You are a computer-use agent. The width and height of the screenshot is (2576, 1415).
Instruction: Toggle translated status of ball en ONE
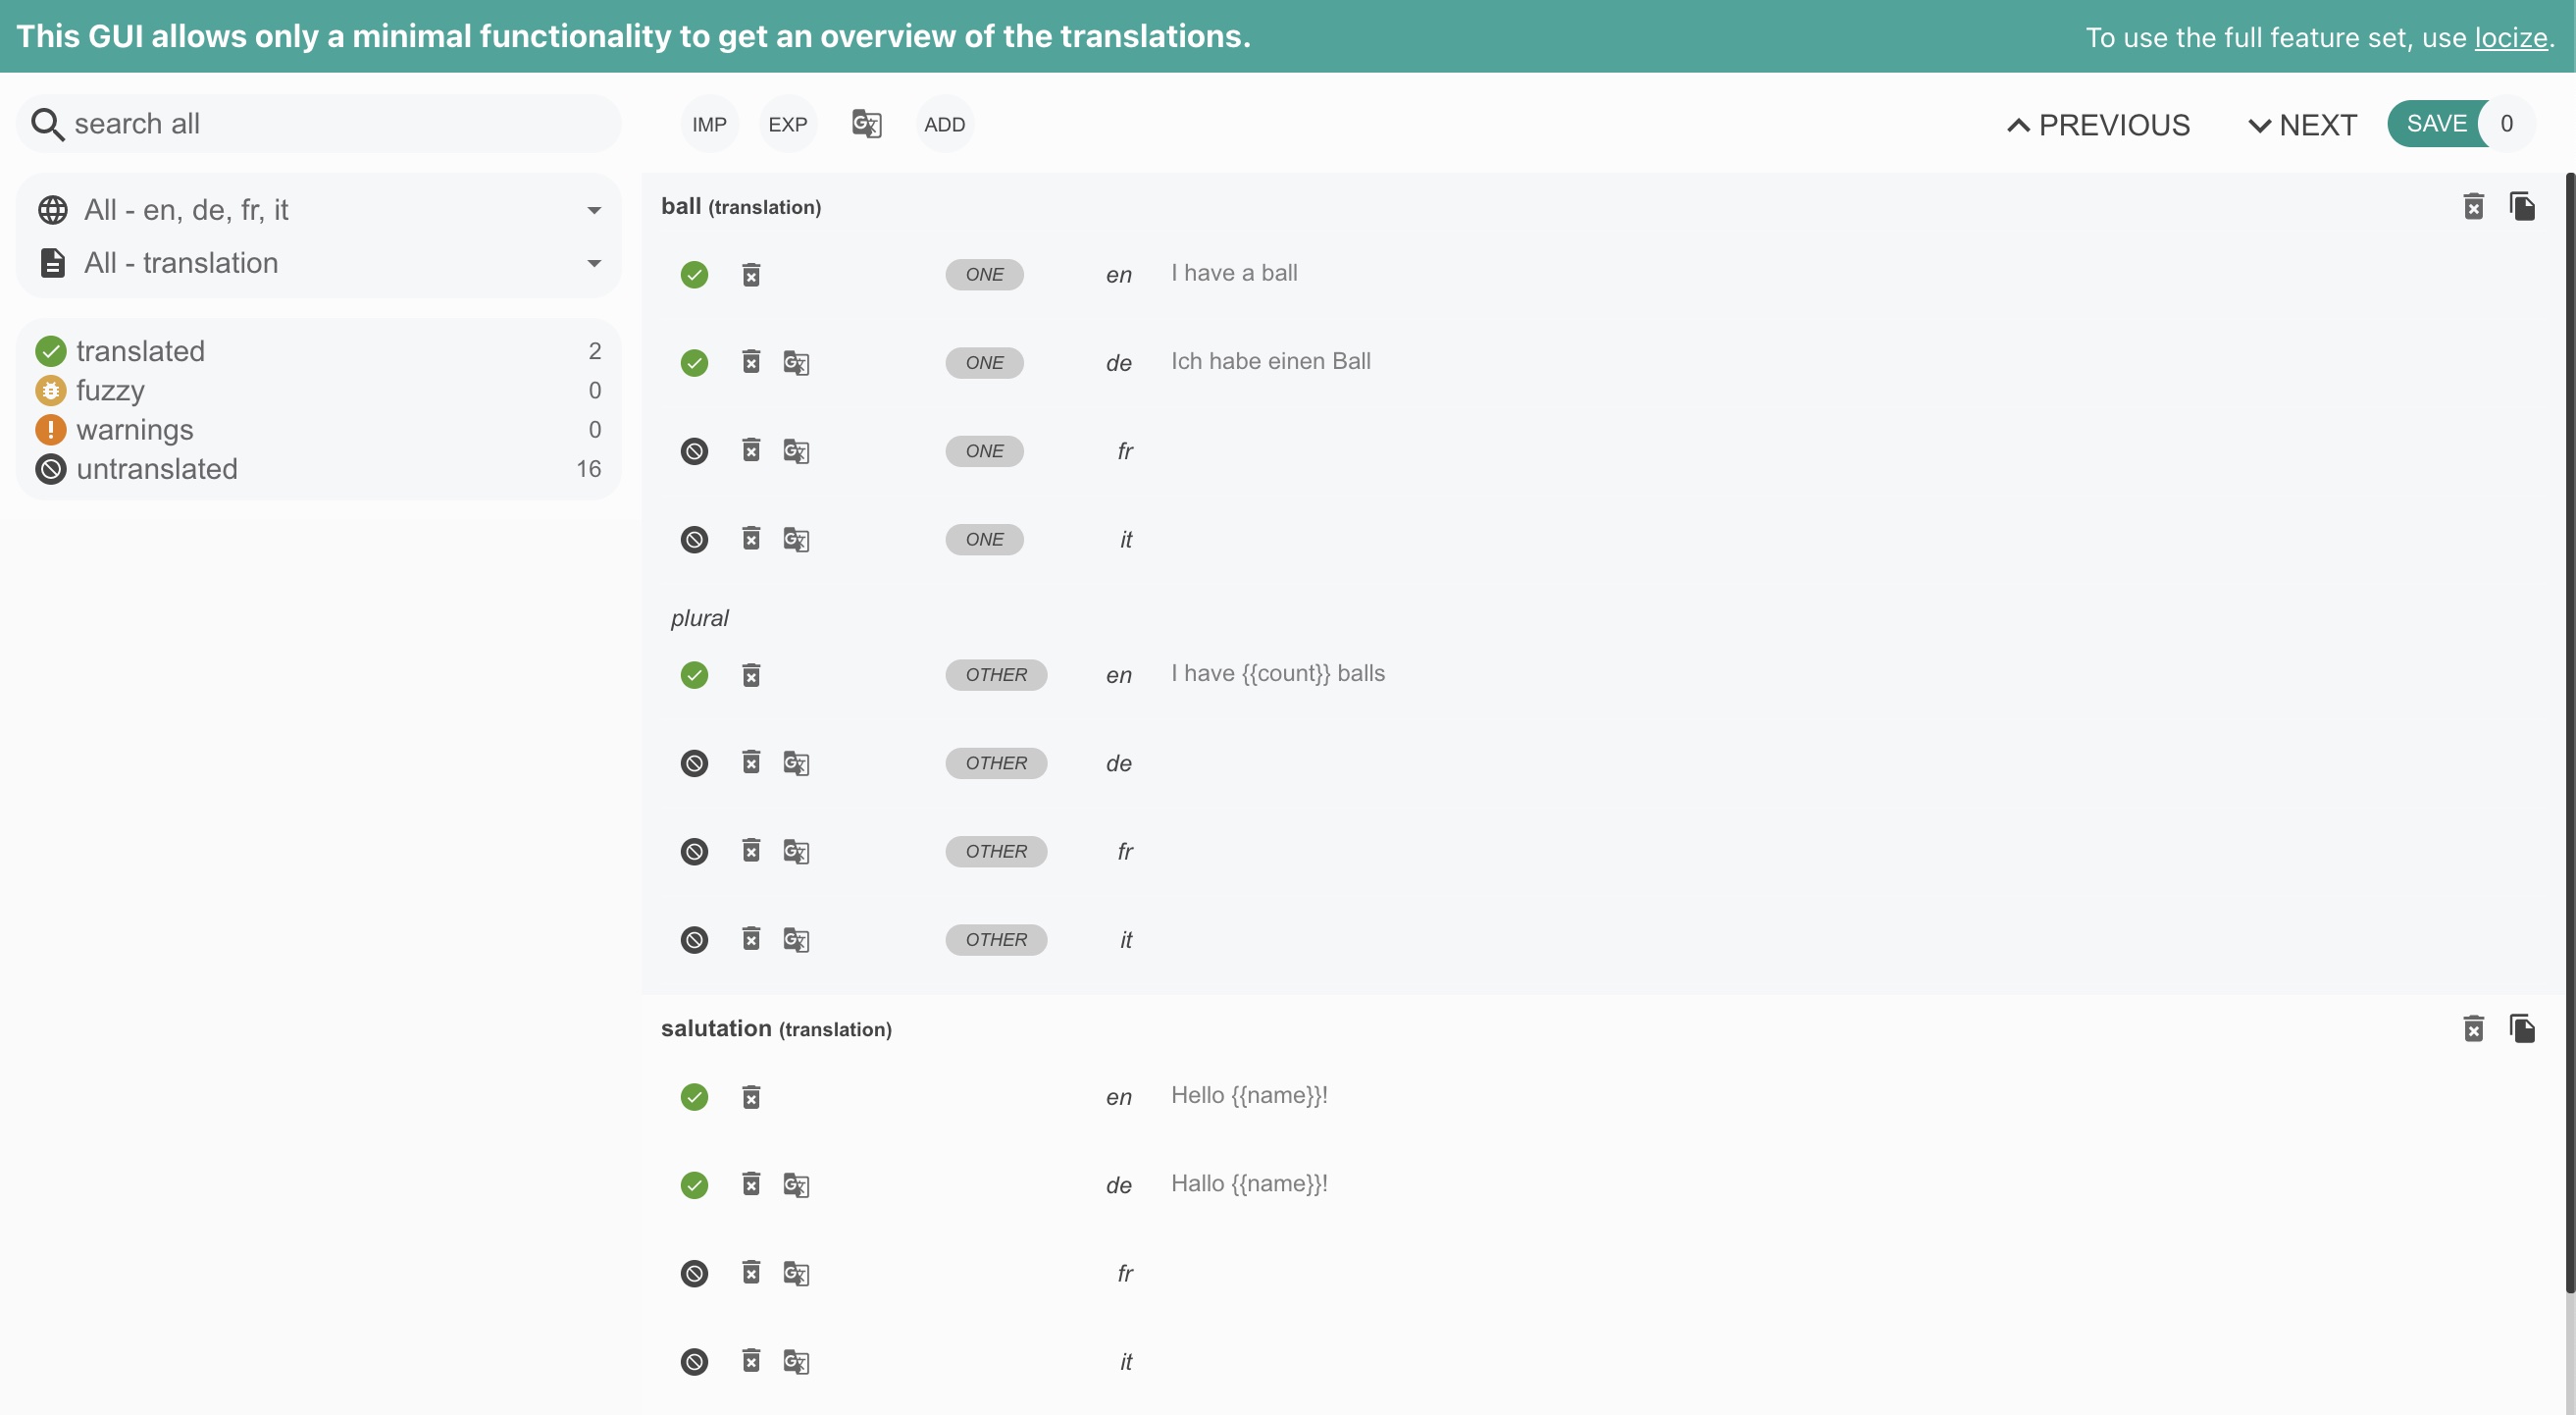pos(694,275)
